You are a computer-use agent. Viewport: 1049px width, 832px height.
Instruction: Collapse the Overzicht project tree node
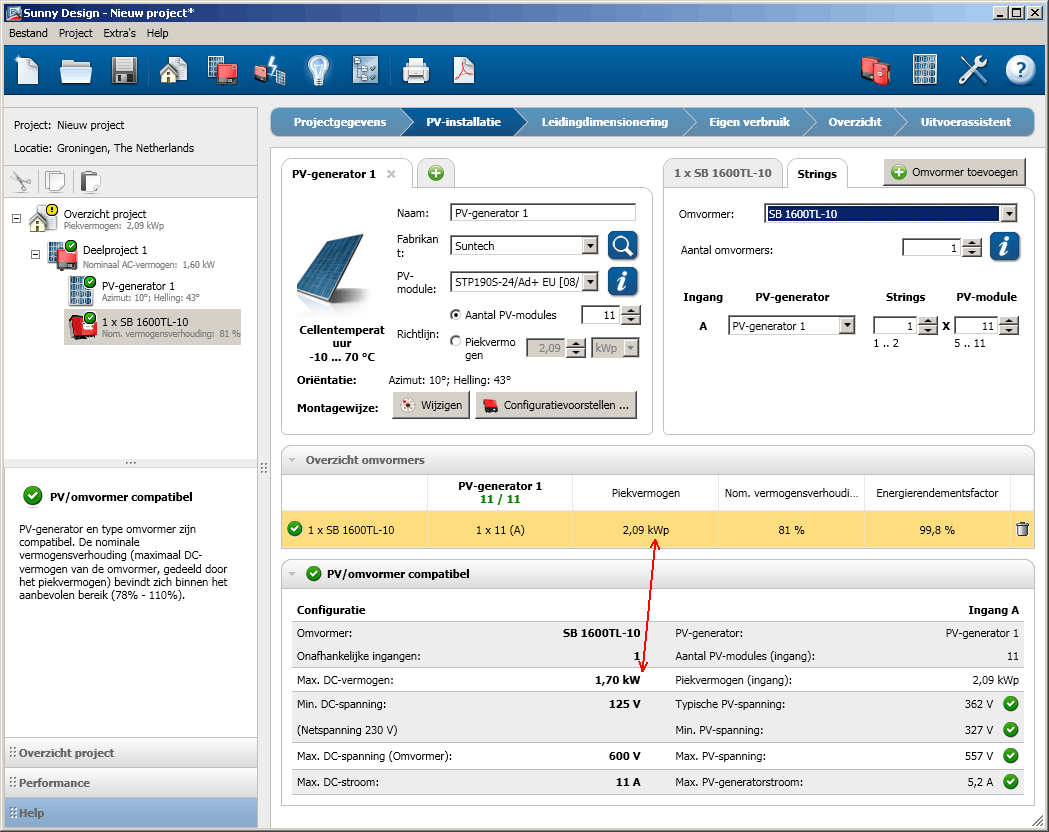[17, 219]
